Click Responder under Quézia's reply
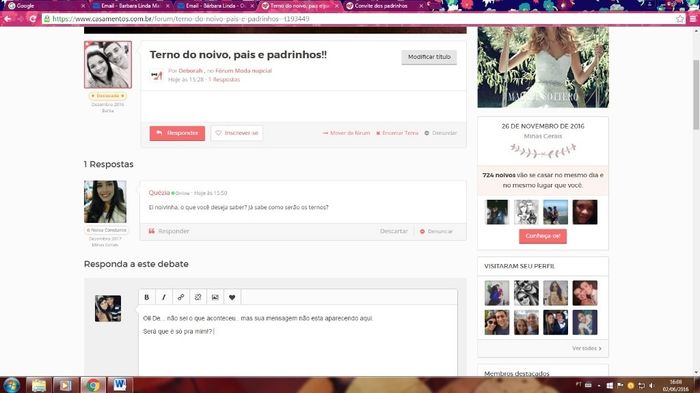The height and width of the screenshot is (393, 700). tap(169, 231)
